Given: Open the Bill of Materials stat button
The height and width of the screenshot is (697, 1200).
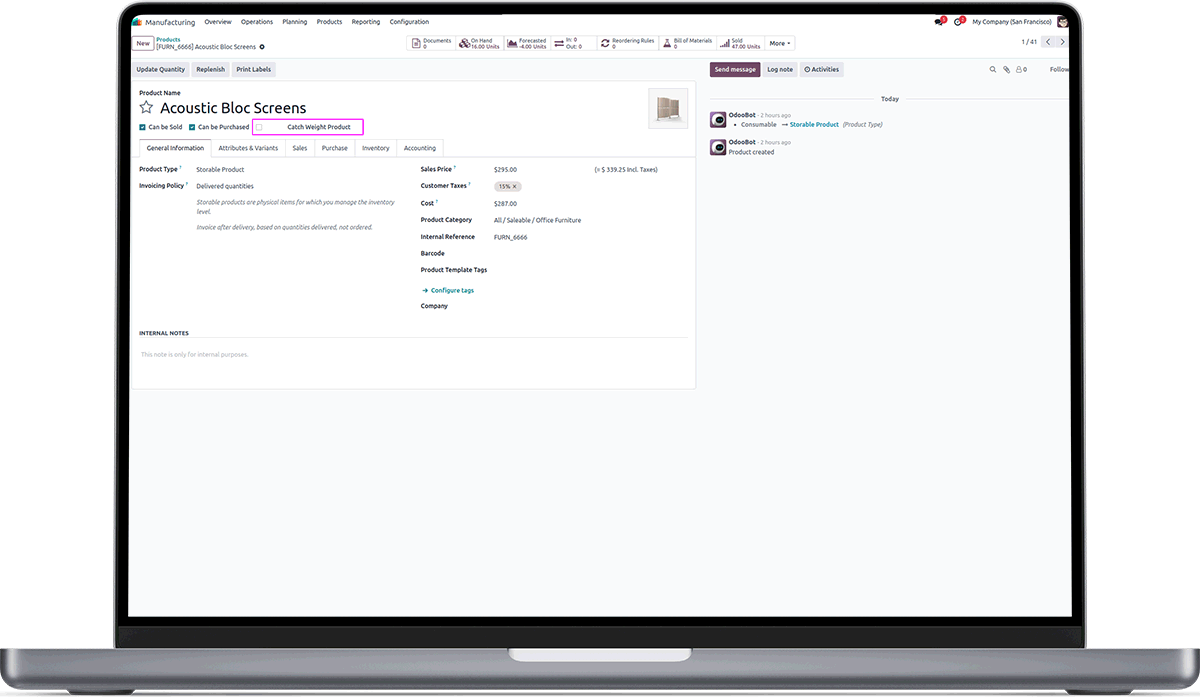Looking at the screenshot, I should pyautogui.click(x=686, y=43).
